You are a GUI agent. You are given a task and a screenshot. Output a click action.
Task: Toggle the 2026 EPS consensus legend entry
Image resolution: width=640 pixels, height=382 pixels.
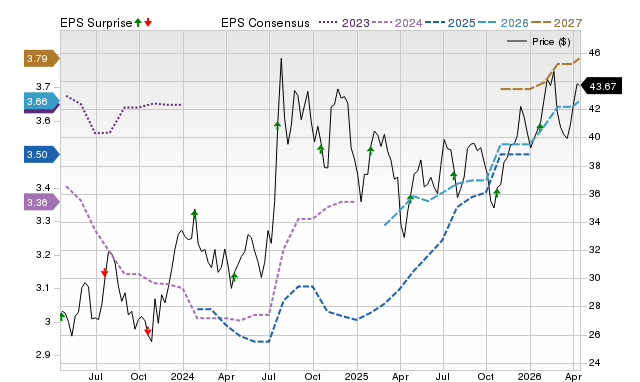click(503, 23)
